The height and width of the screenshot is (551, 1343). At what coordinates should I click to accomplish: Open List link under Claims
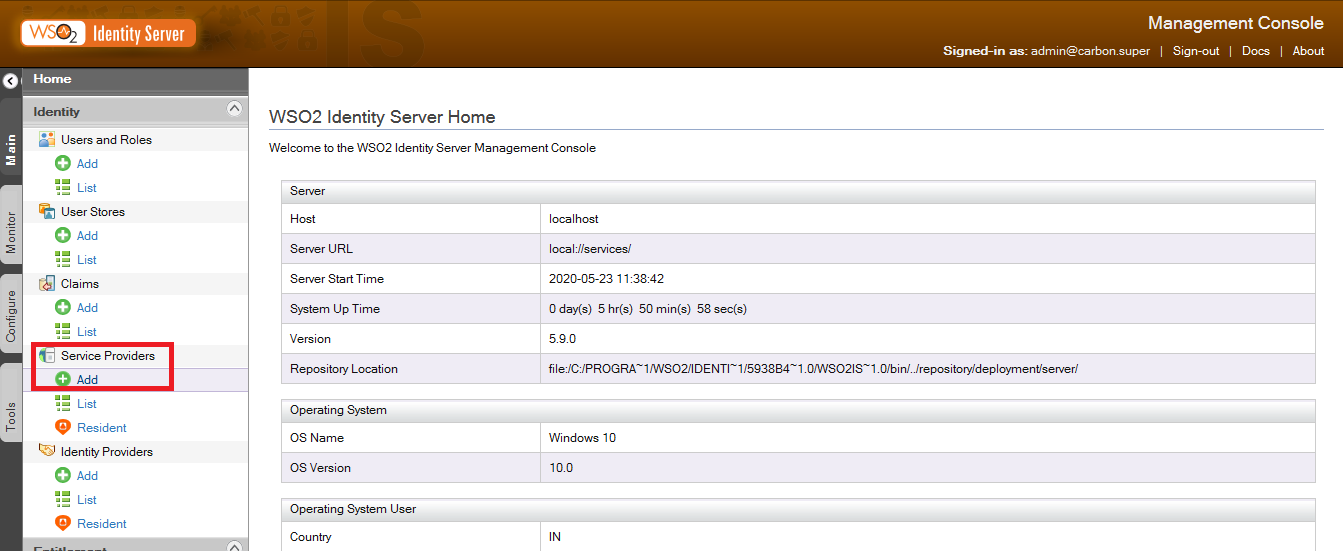pyautogui.click(x=87, y=332)
